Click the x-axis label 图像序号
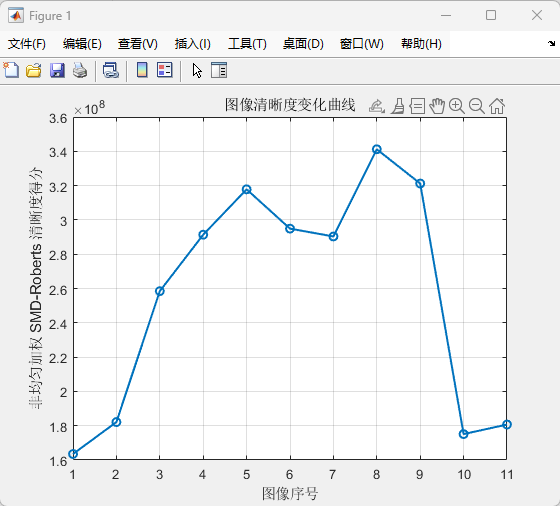 pos(290,494)
